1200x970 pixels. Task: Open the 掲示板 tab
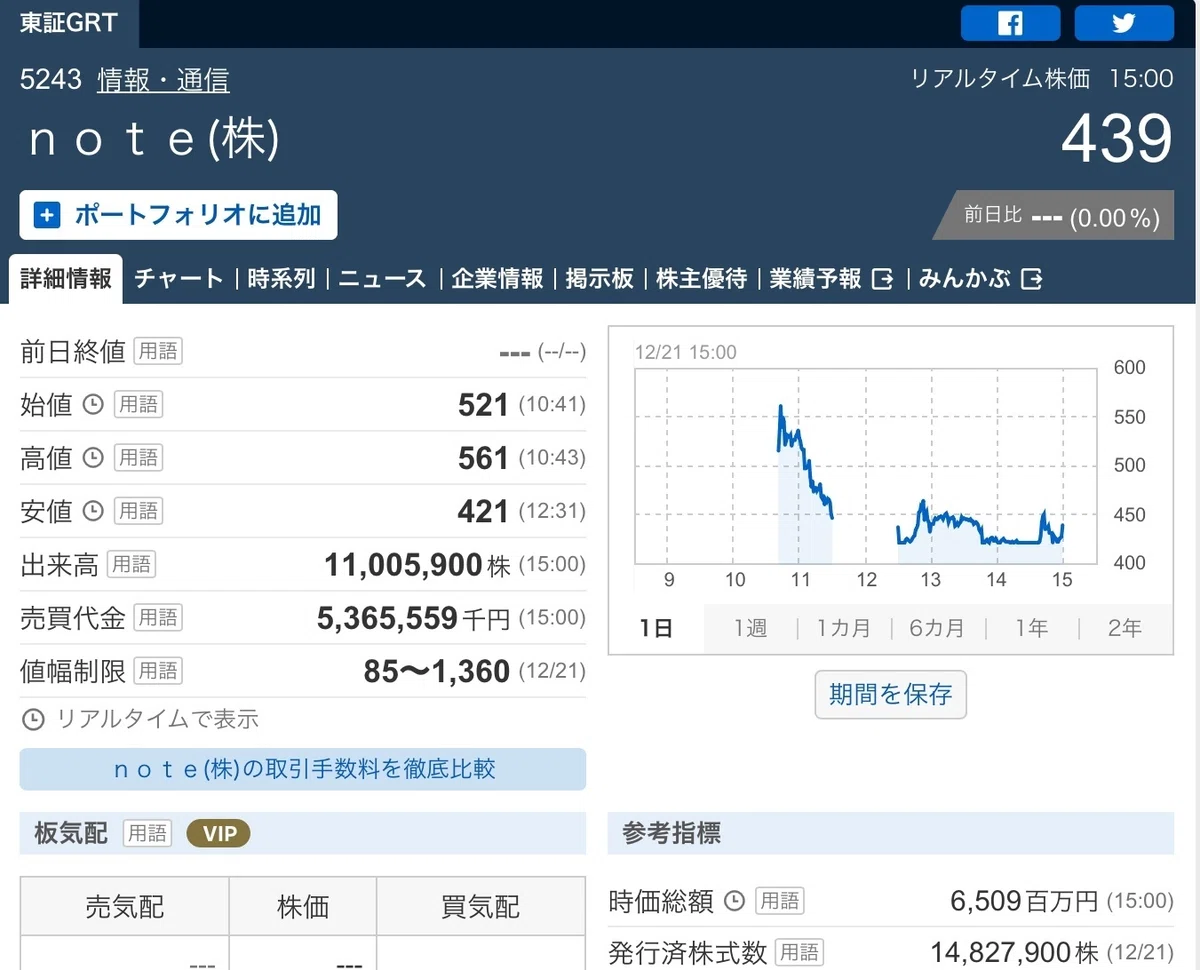(599, 279)
